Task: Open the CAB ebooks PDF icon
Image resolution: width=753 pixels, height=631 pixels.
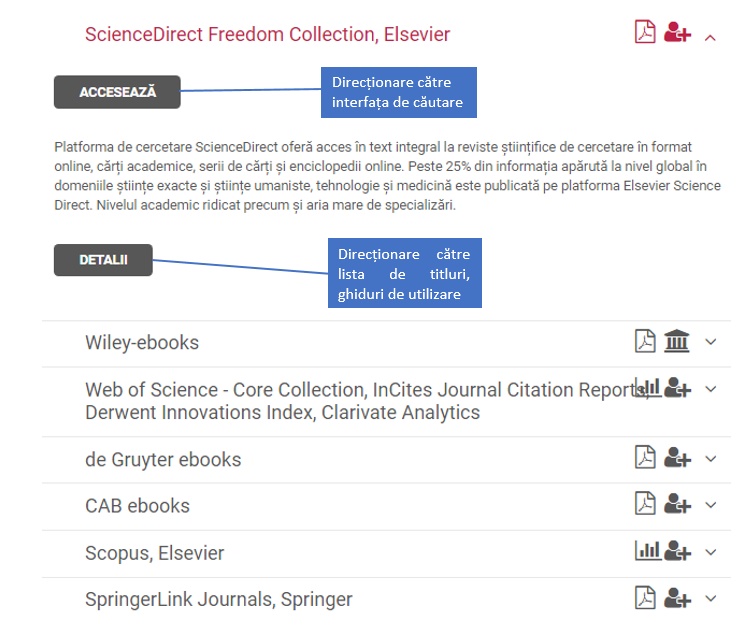Action: click(x=645, y=503)
